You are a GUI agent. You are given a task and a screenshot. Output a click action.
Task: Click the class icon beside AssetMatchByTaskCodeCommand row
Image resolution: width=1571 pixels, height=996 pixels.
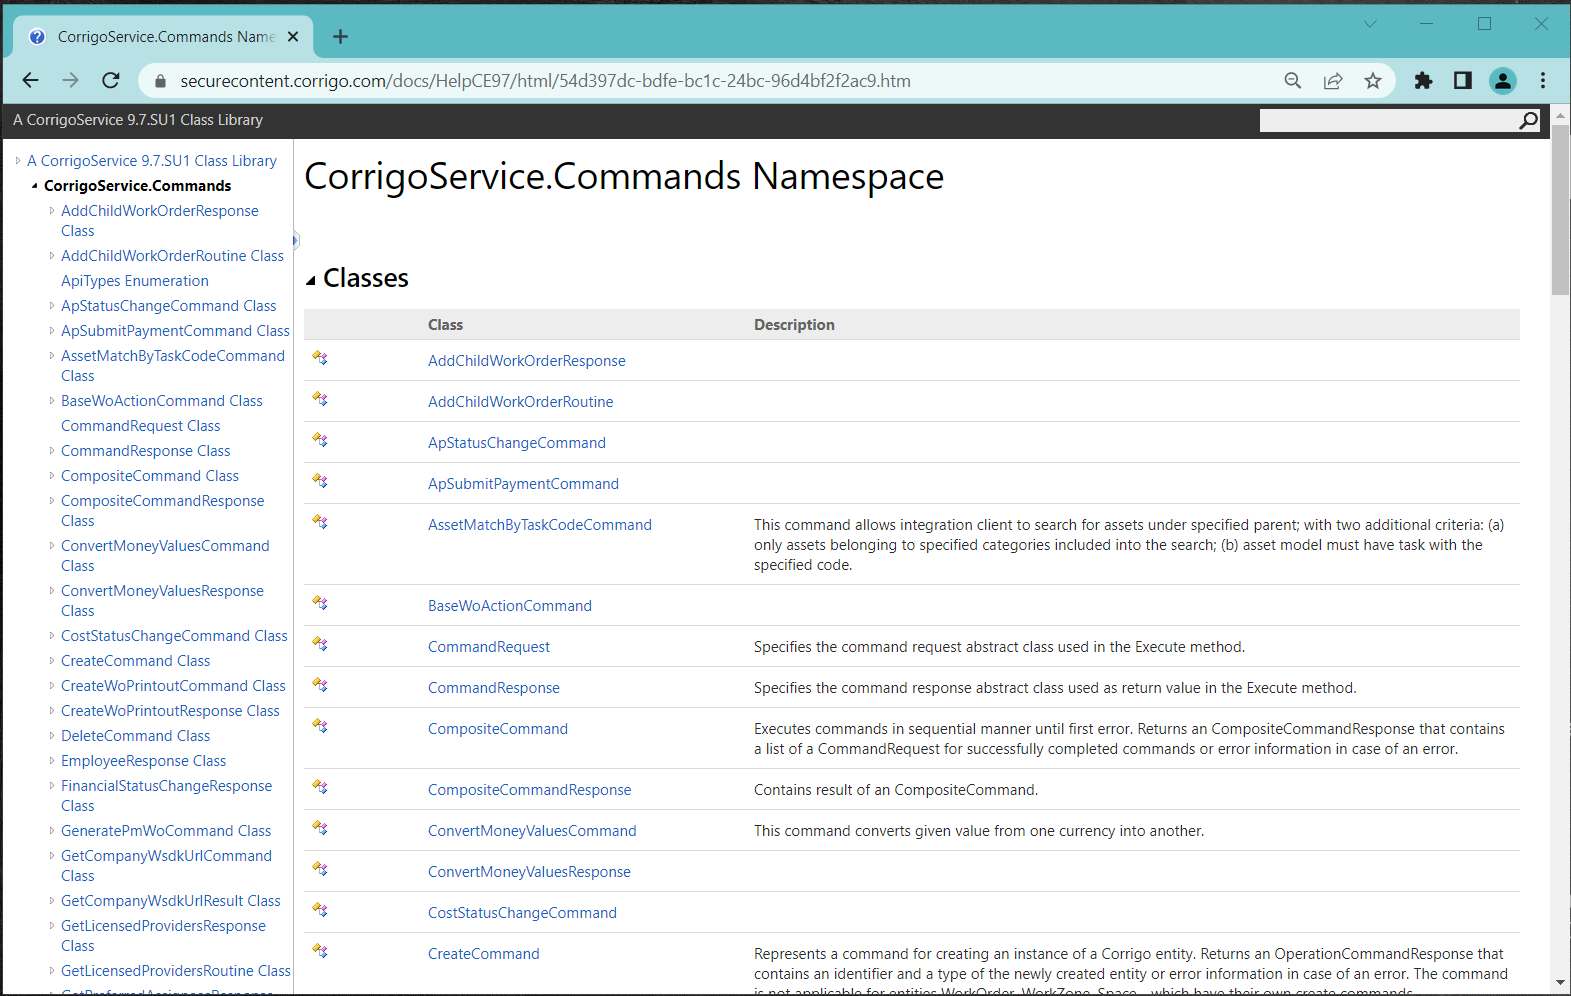coord(320,522)
